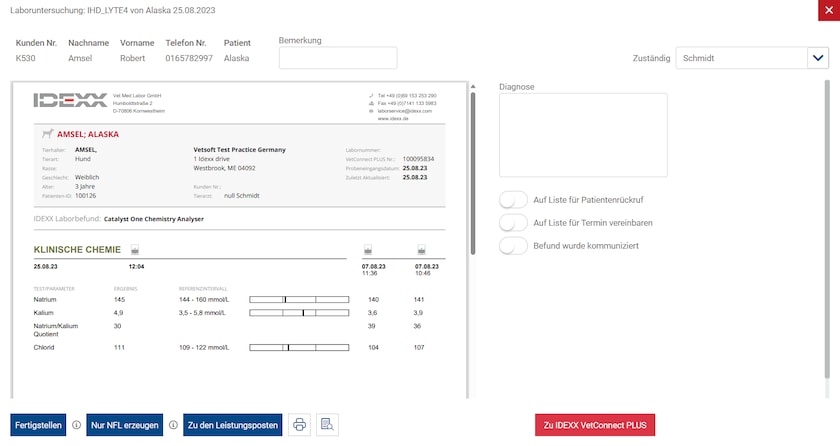Click the Bemerkung input field
The height and width of the screenshot is (446, 840).
pyautogui.click(x=338, y=58)
